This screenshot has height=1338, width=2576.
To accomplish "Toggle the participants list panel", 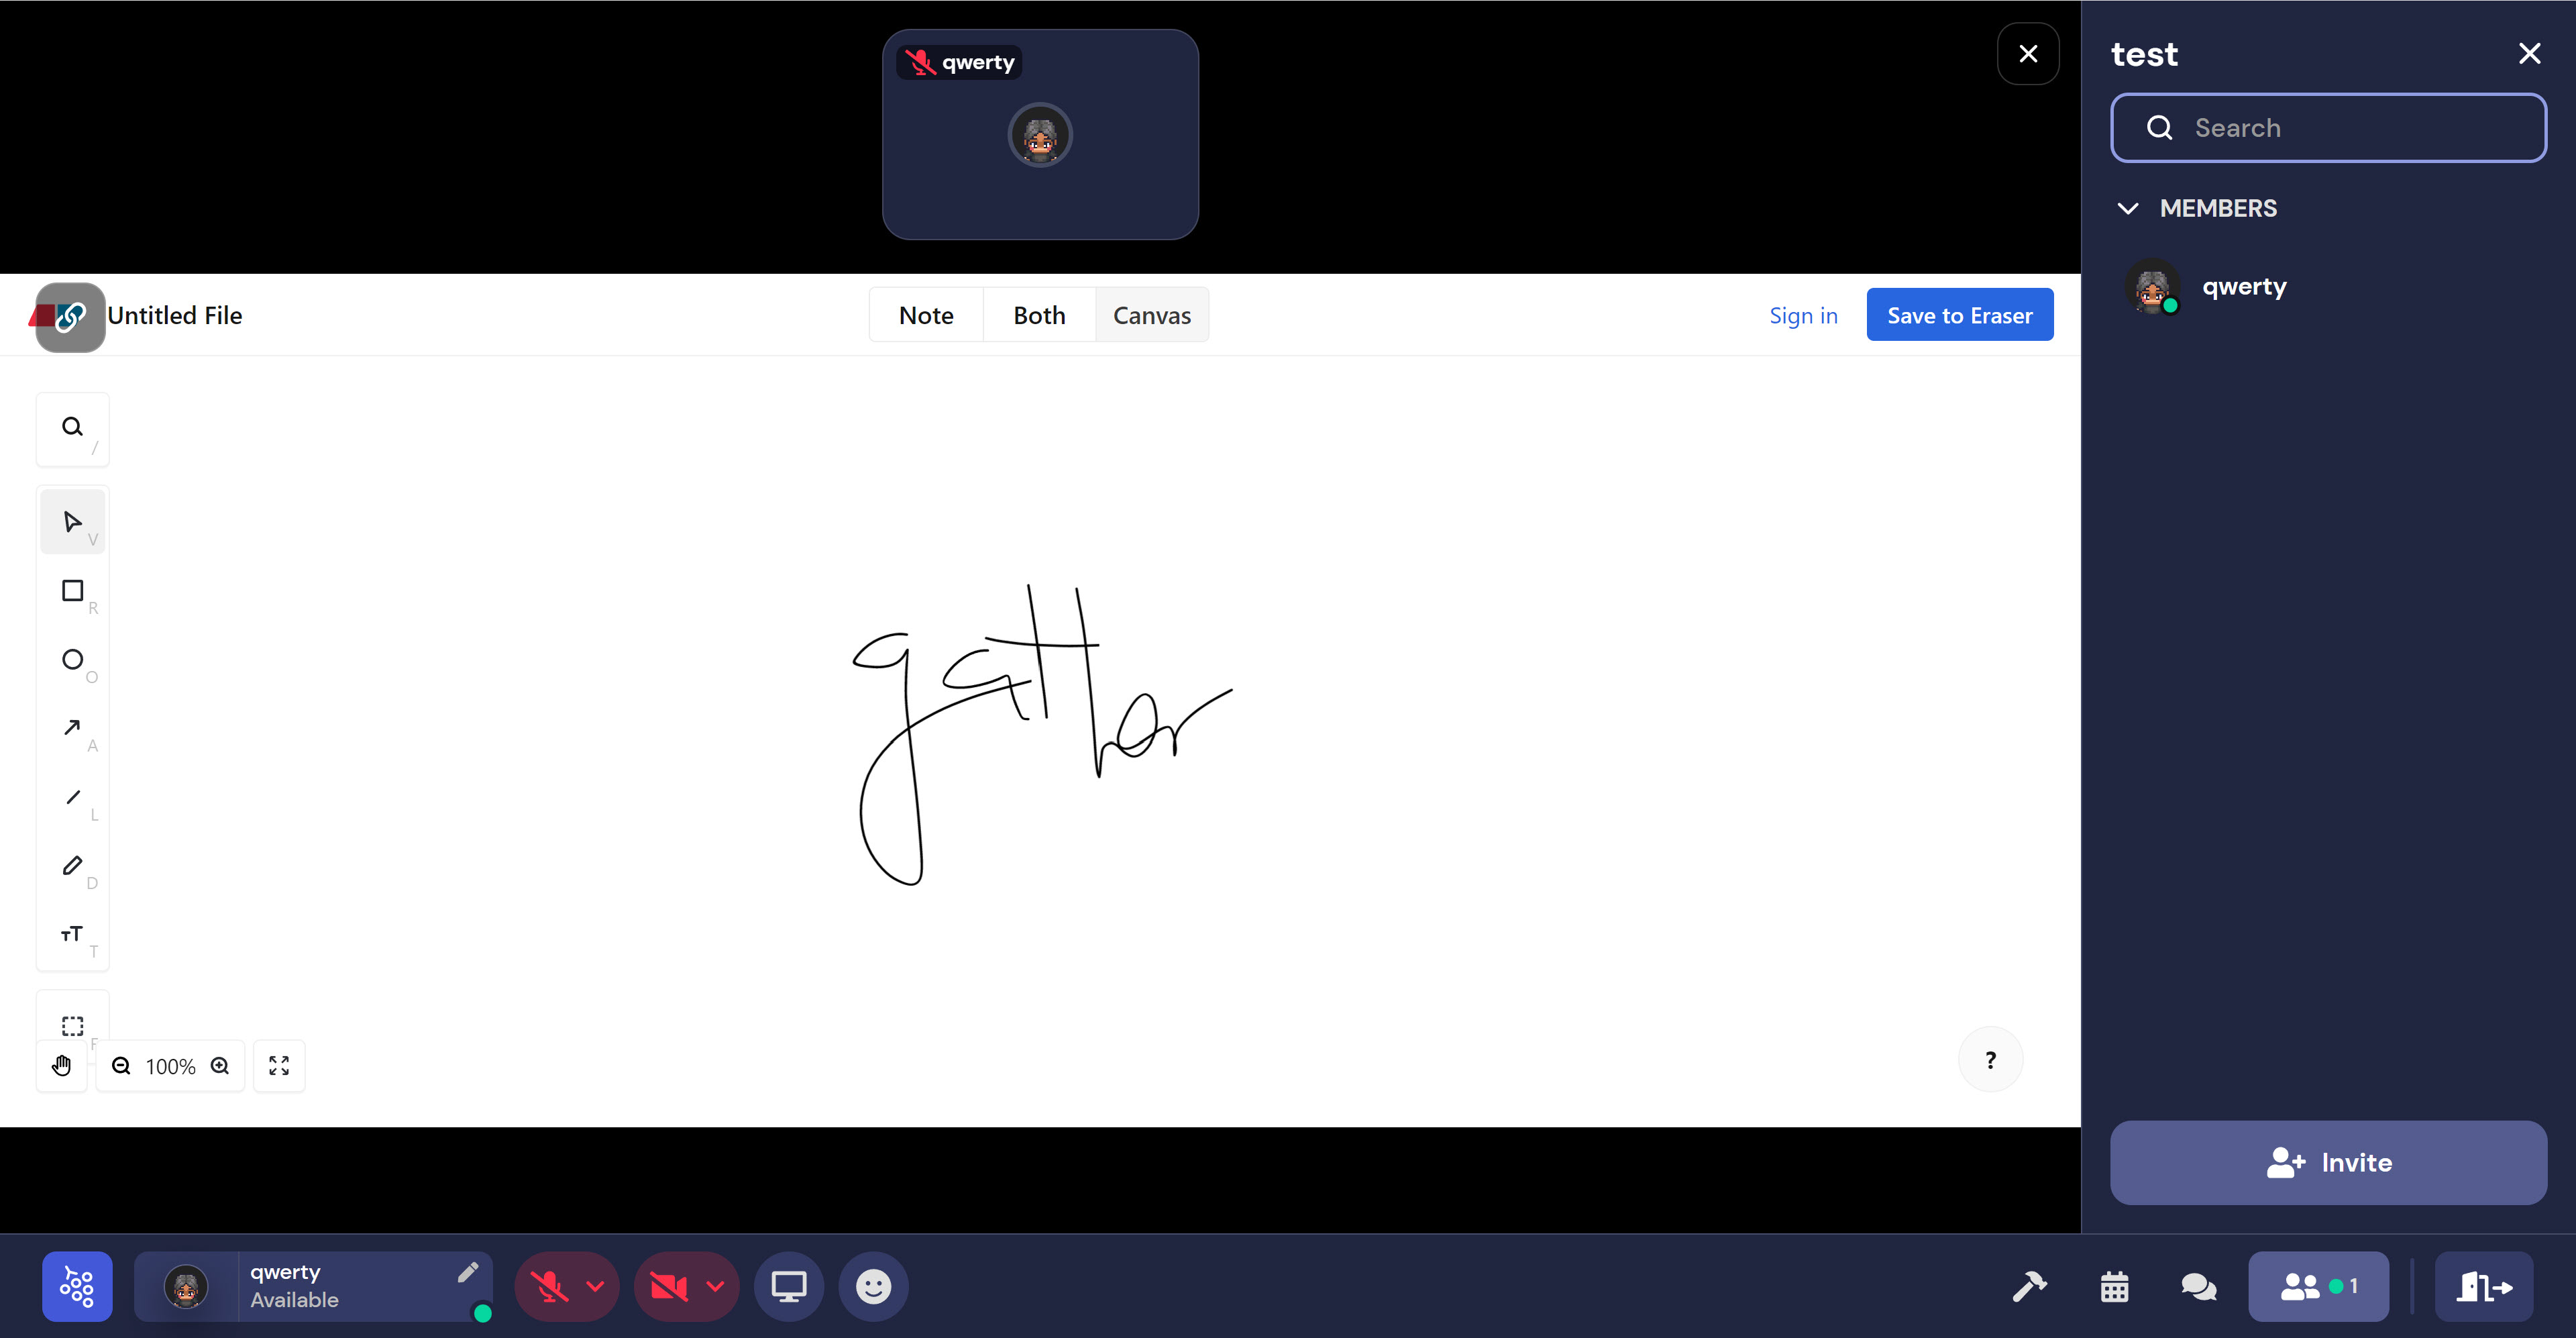I will pos(2318,1286).
